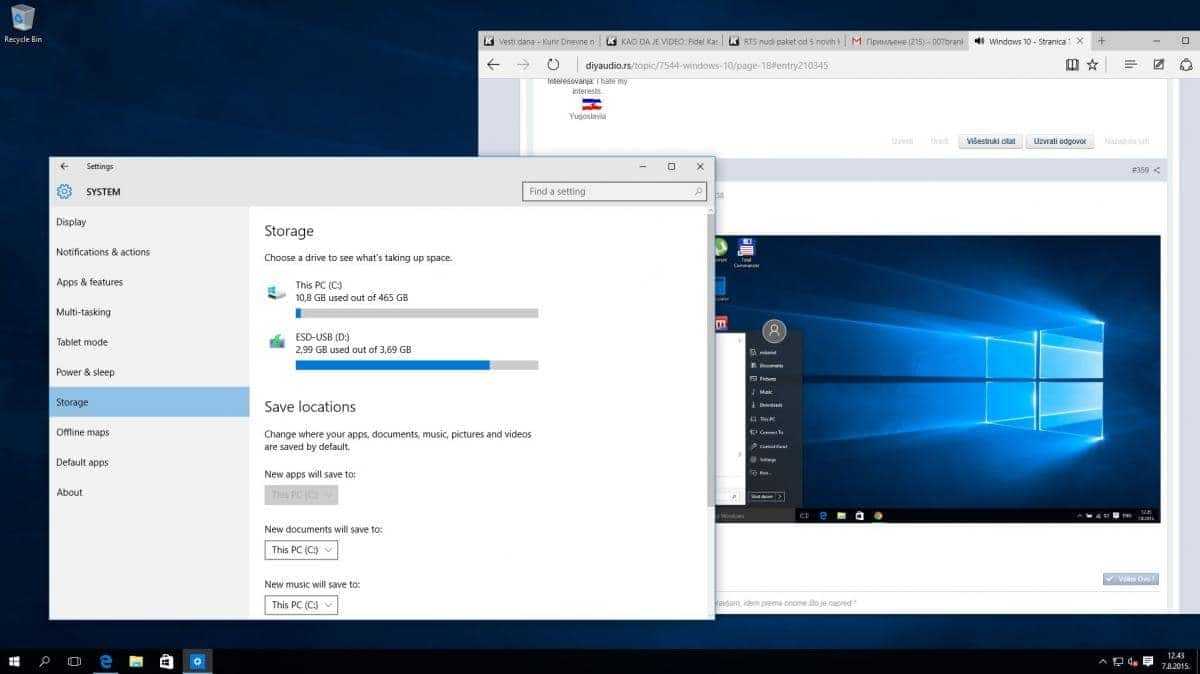Open the Recycle Bin desktop icon
The image size is (1200, 674).
click(x=21, y=24)
